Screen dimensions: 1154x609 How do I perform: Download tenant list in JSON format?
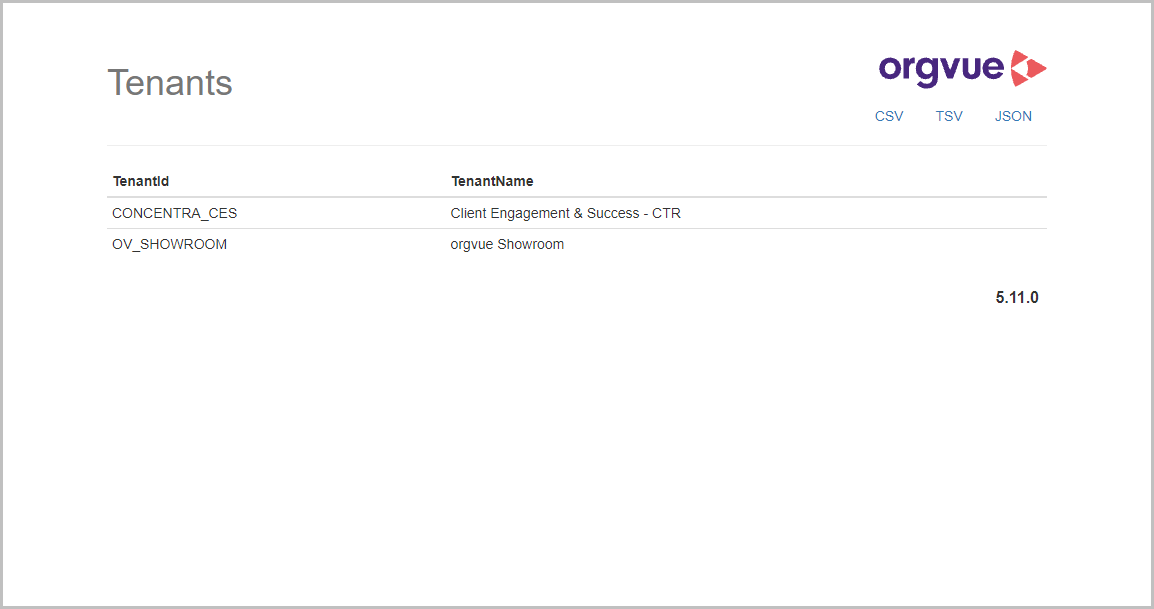pyautogui.click(x=1013, y=116)
